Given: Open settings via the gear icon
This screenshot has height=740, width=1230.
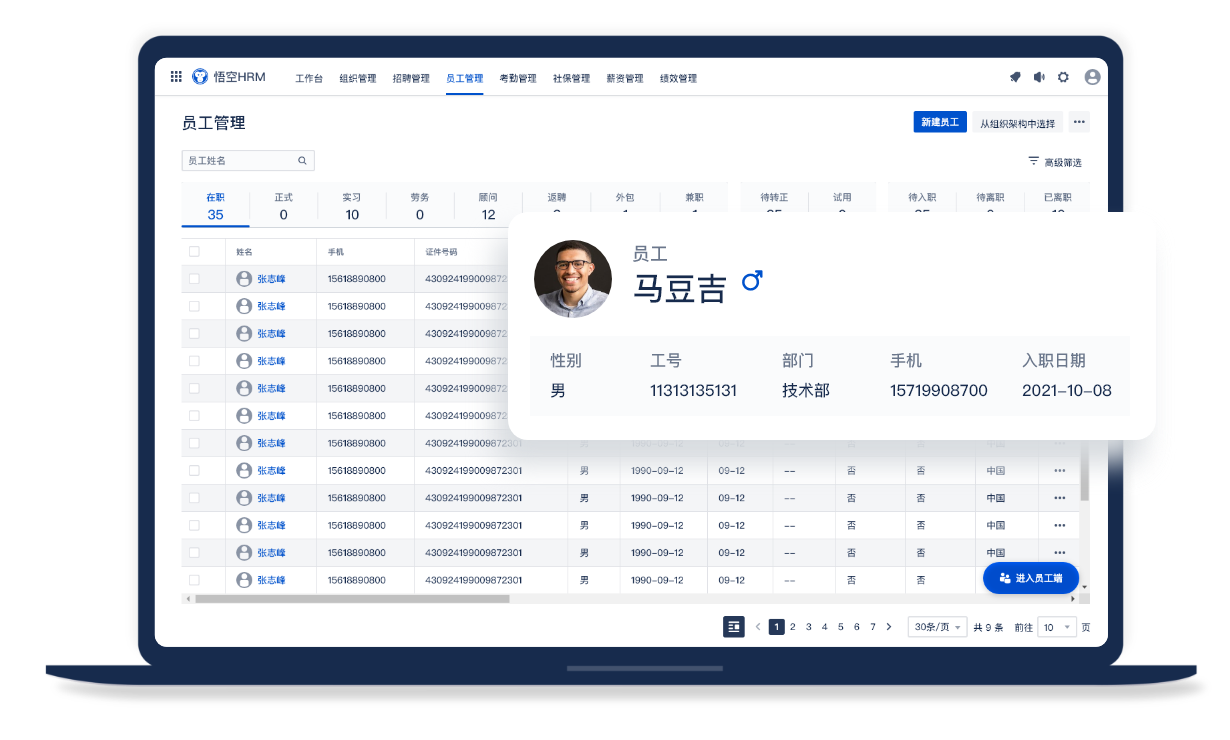Looking at the screenshot, I should point(1063,77).
